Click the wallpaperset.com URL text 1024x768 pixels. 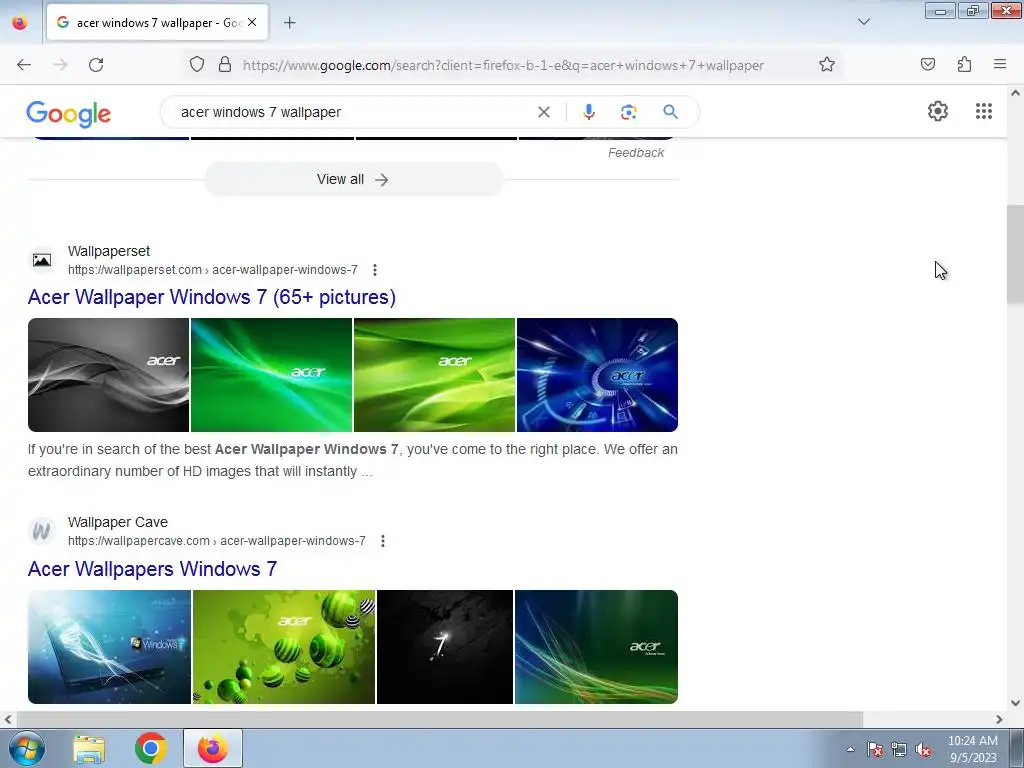(x=213, y=270)
